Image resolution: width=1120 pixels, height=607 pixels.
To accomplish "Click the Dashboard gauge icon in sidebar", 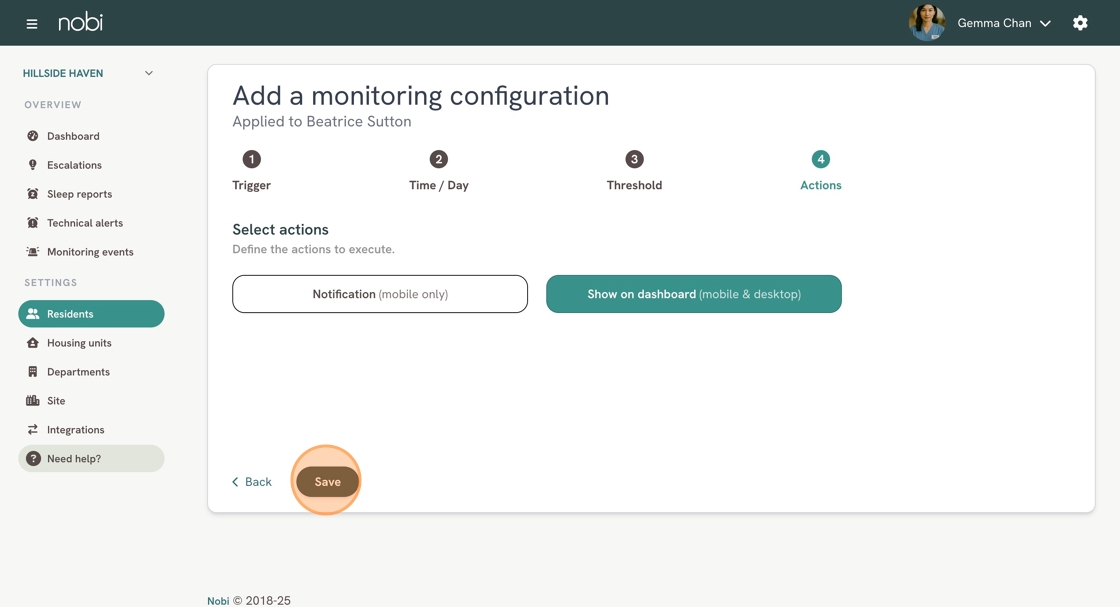I will pos(33,136).
